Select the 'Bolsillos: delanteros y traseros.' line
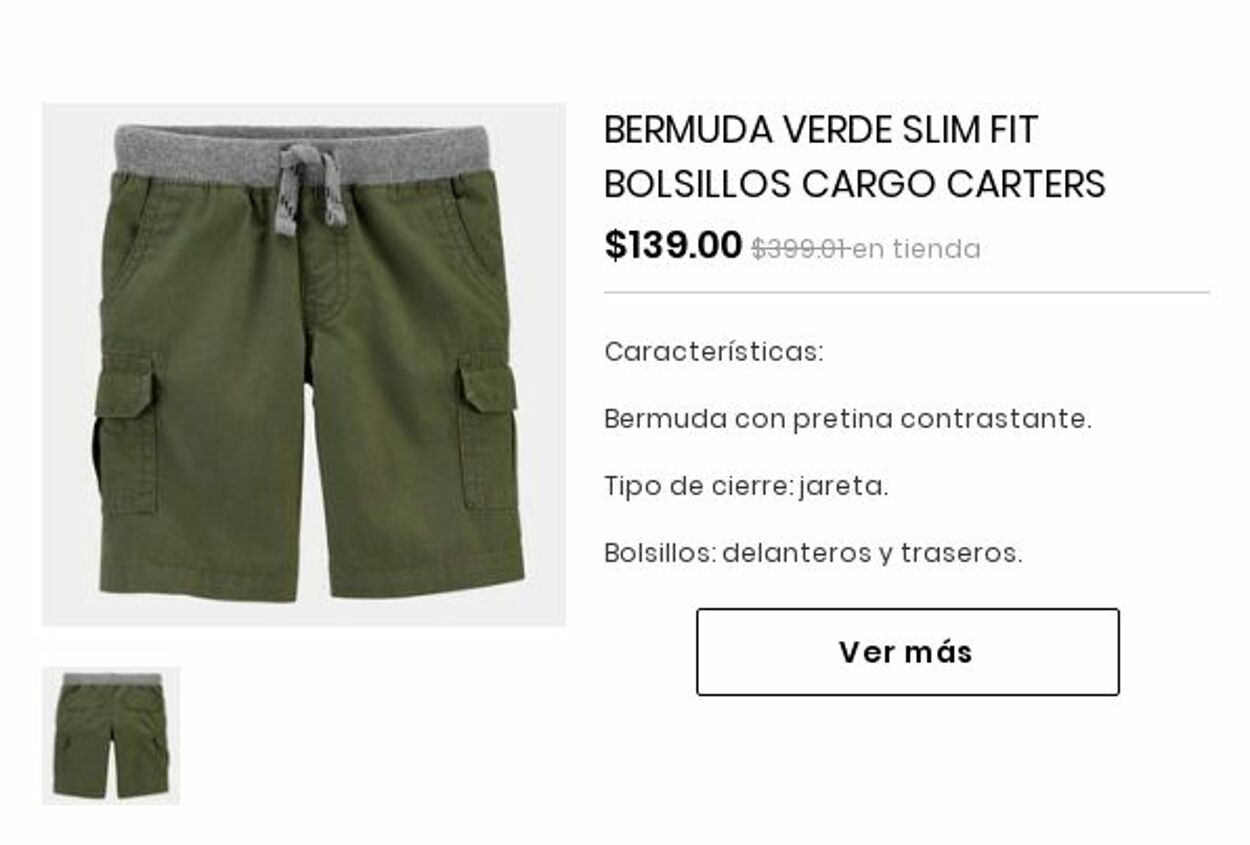 813,553
